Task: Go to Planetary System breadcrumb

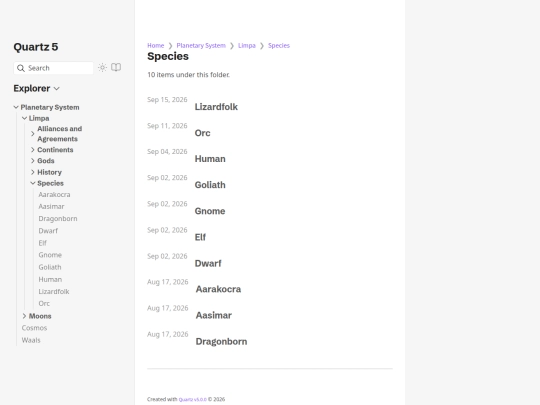Action: [201, 45]
